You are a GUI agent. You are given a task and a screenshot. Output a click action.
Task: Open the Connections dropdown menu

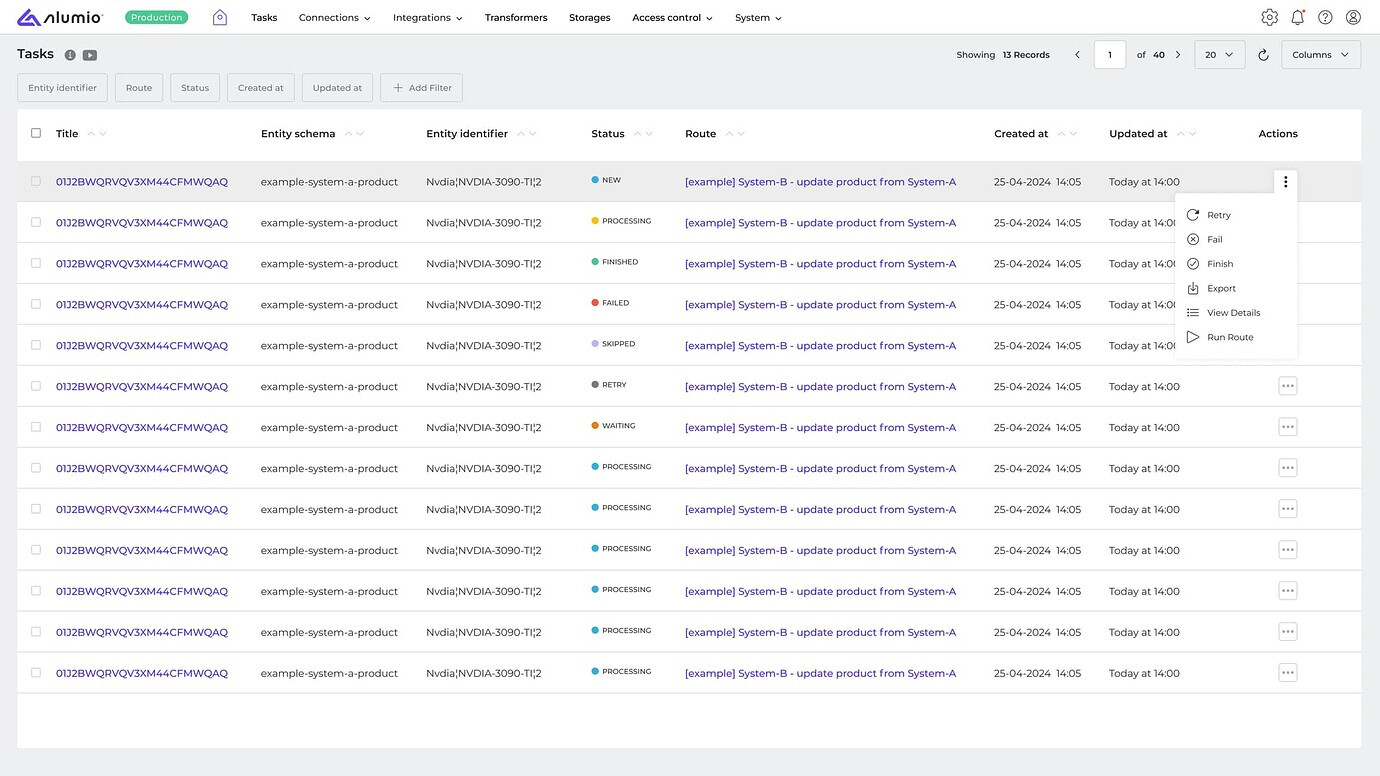tap(334, 18)
